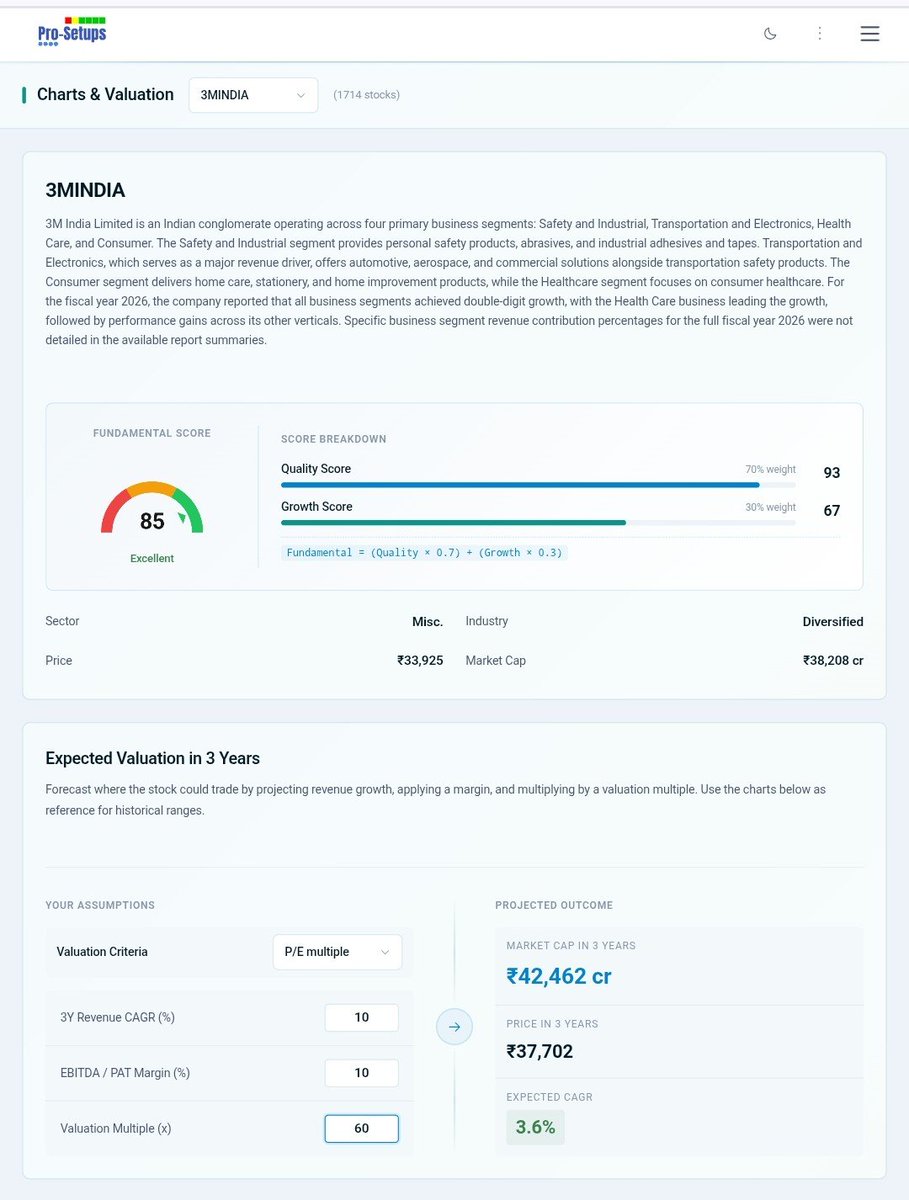Click the expected CAGR 3.6% badge
This screenshot has width=909, height=1200.
[535, 1127]
